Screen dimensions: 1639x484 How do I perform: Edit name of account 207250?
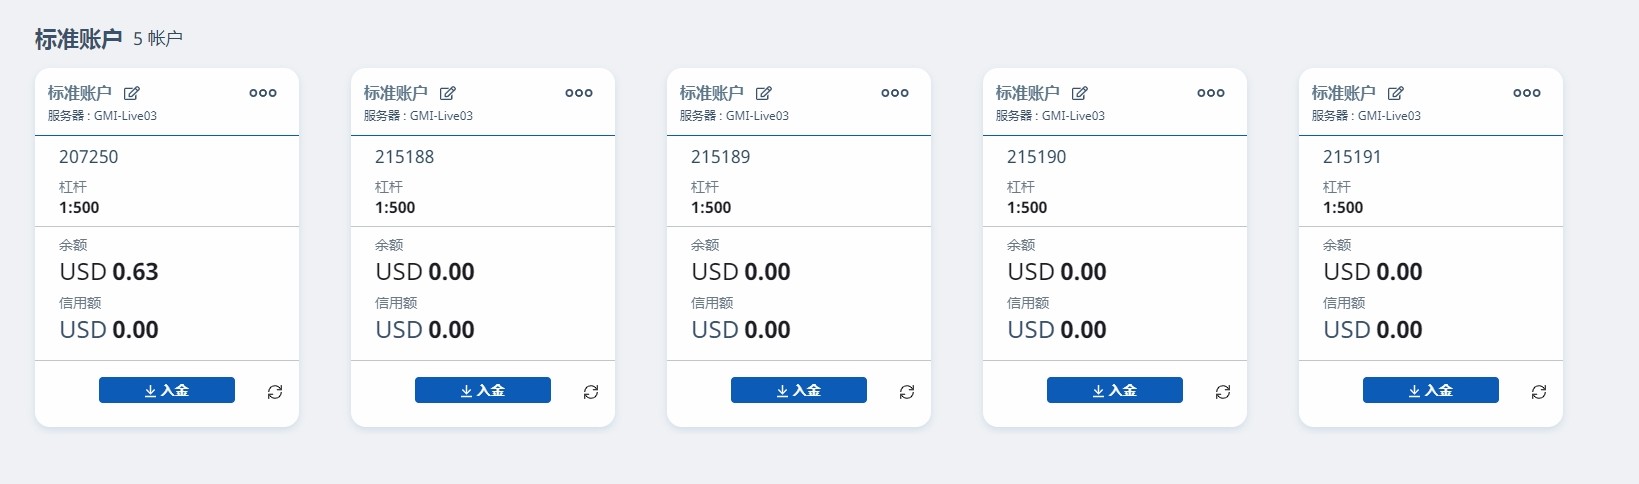pos(132,93)
